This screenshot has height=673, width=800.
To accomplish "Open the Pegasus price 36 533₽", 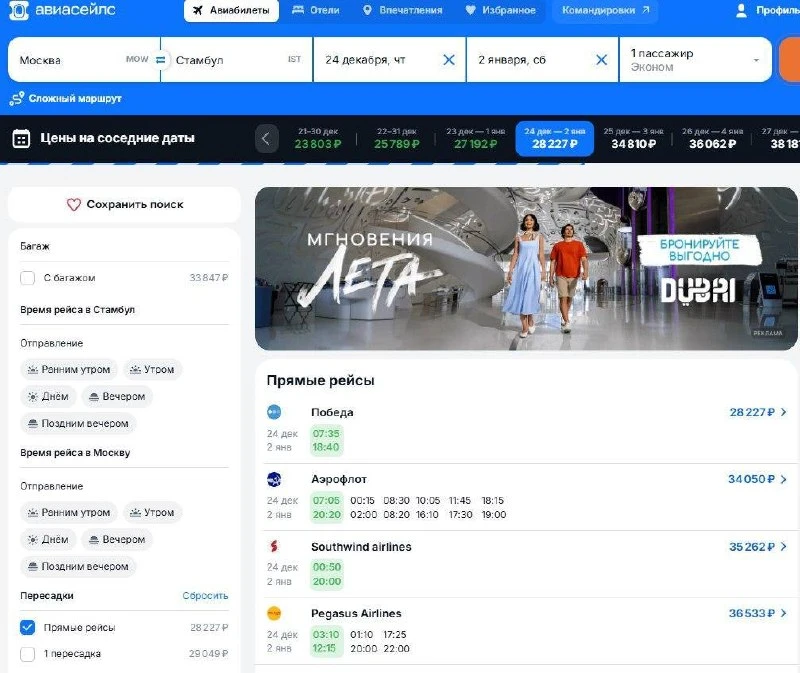I will pos(758,613).
